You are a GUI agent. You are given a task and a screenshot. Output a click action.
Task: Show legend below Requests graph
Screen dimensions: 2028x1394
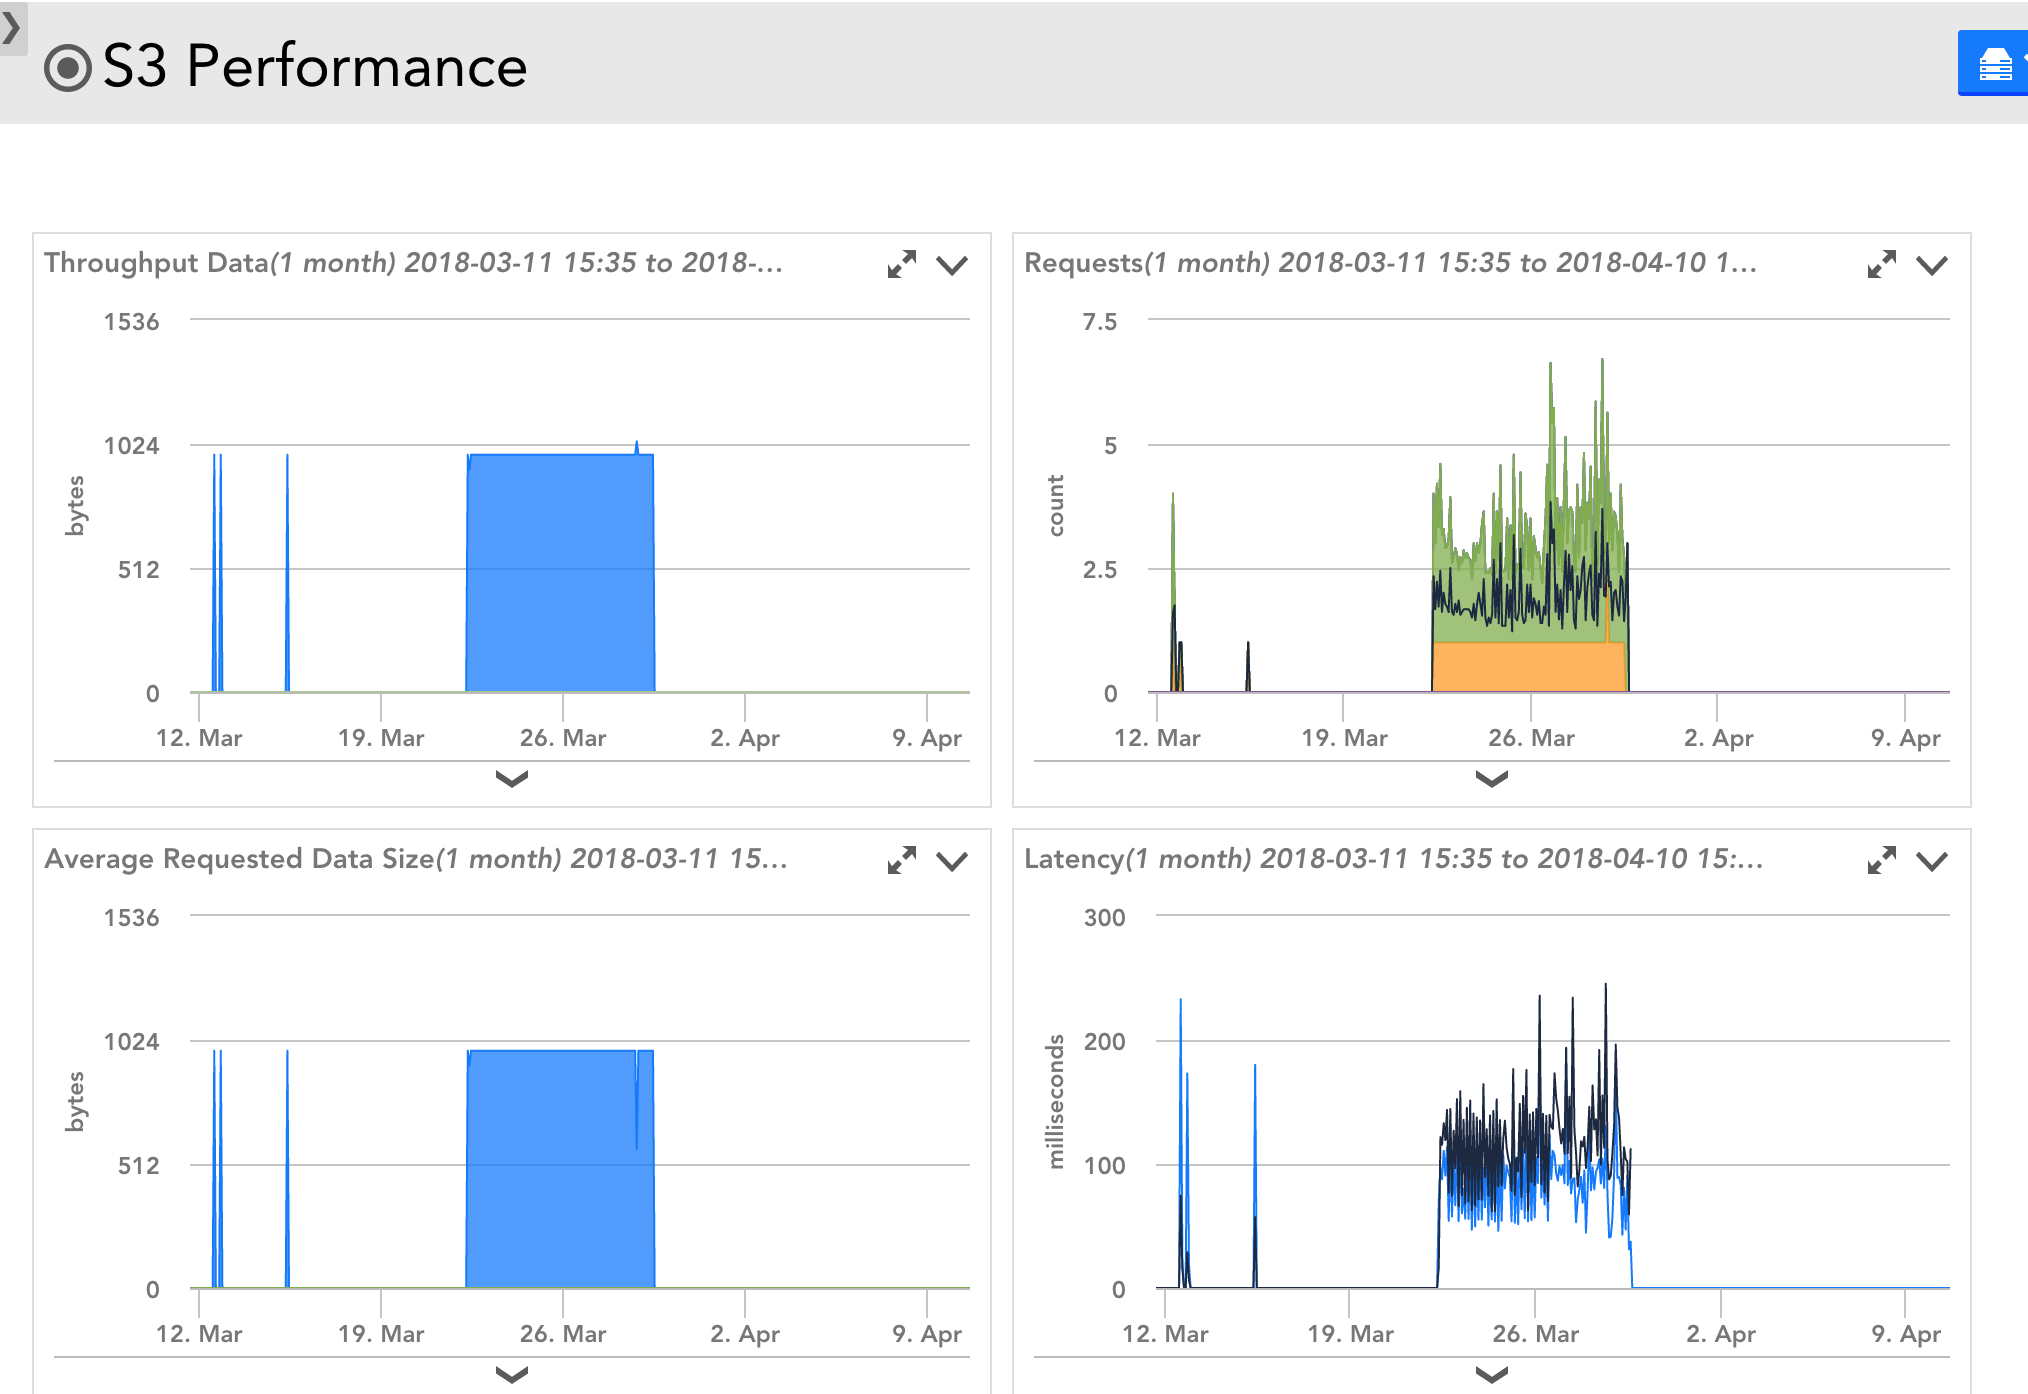(x=1492, y=779)
